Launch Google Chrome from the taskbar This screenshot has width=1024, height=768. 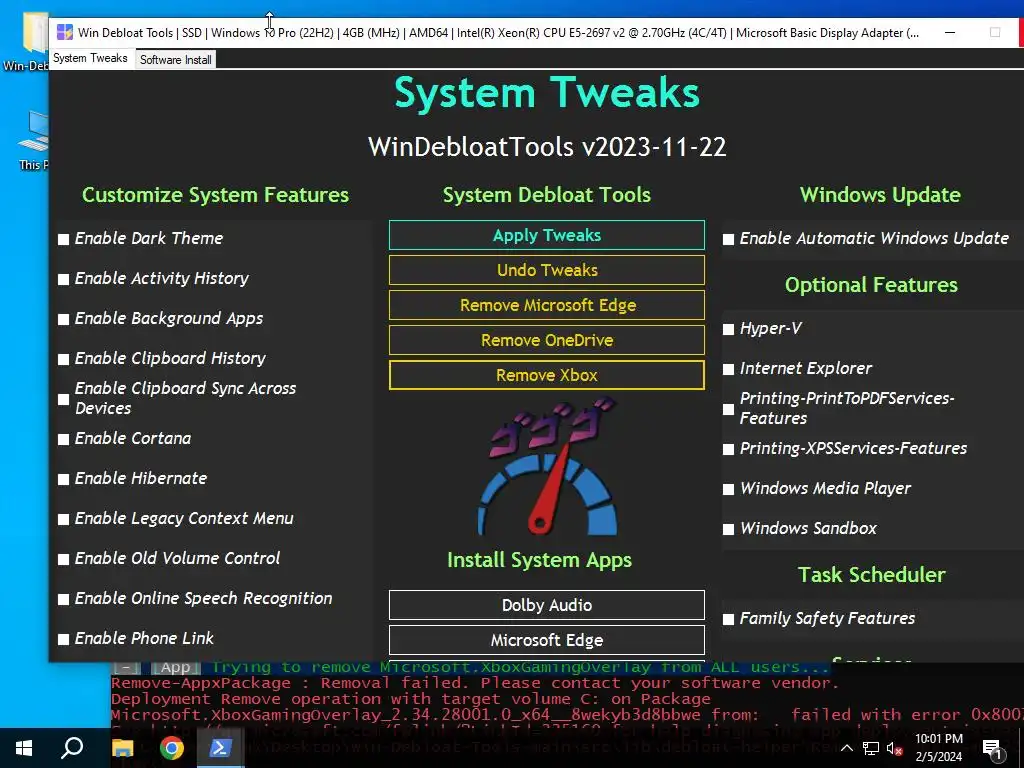point(171,748)
